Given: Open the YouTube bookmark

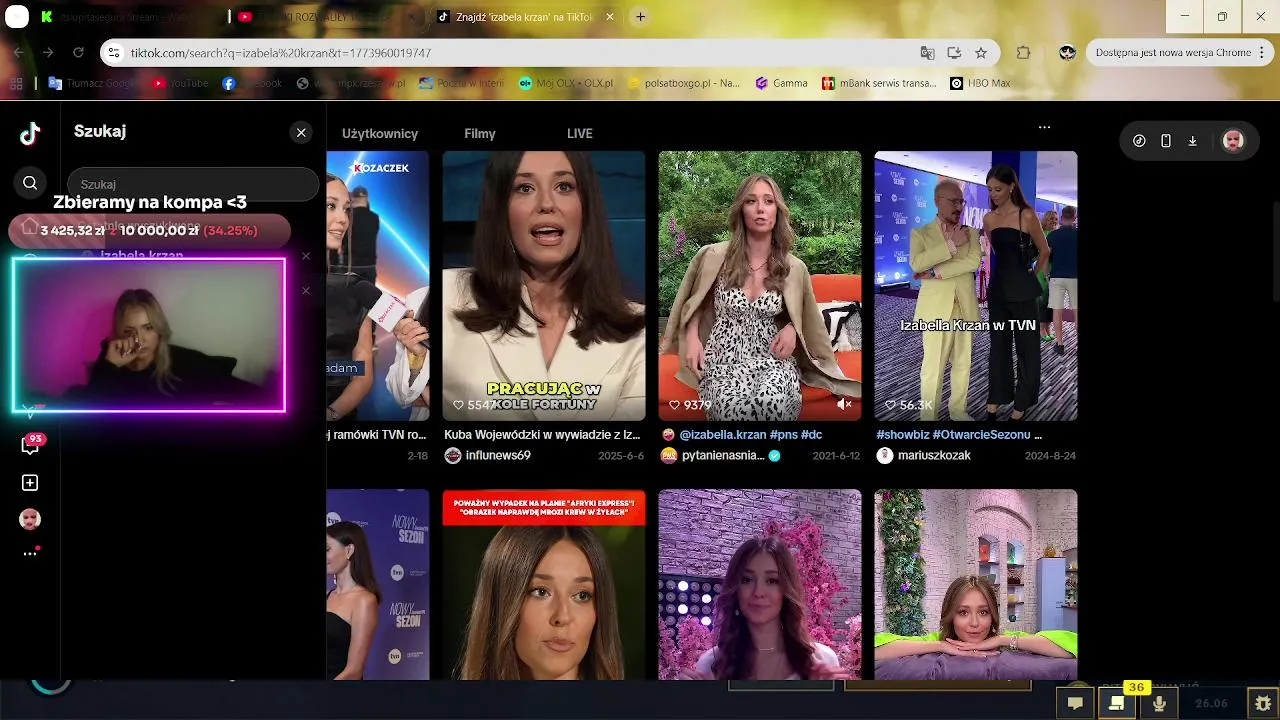Looking at the screenshot, I should coord(180,84).
